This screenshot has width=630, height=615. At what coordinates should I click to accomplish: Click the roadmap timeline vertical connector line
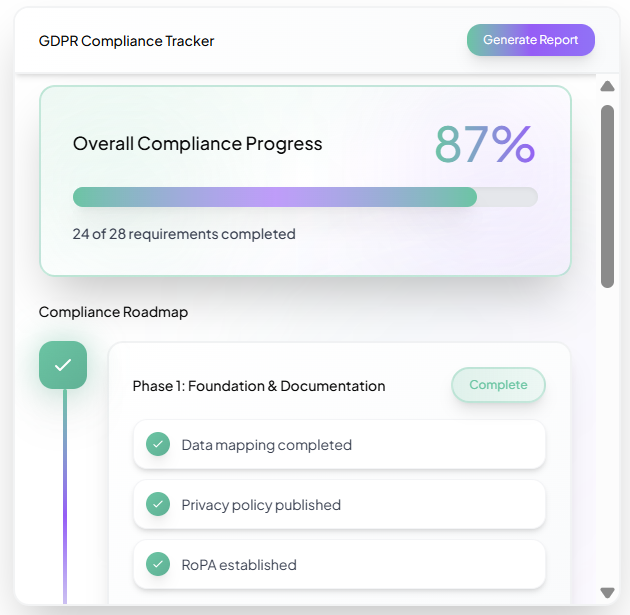(65, 490)
